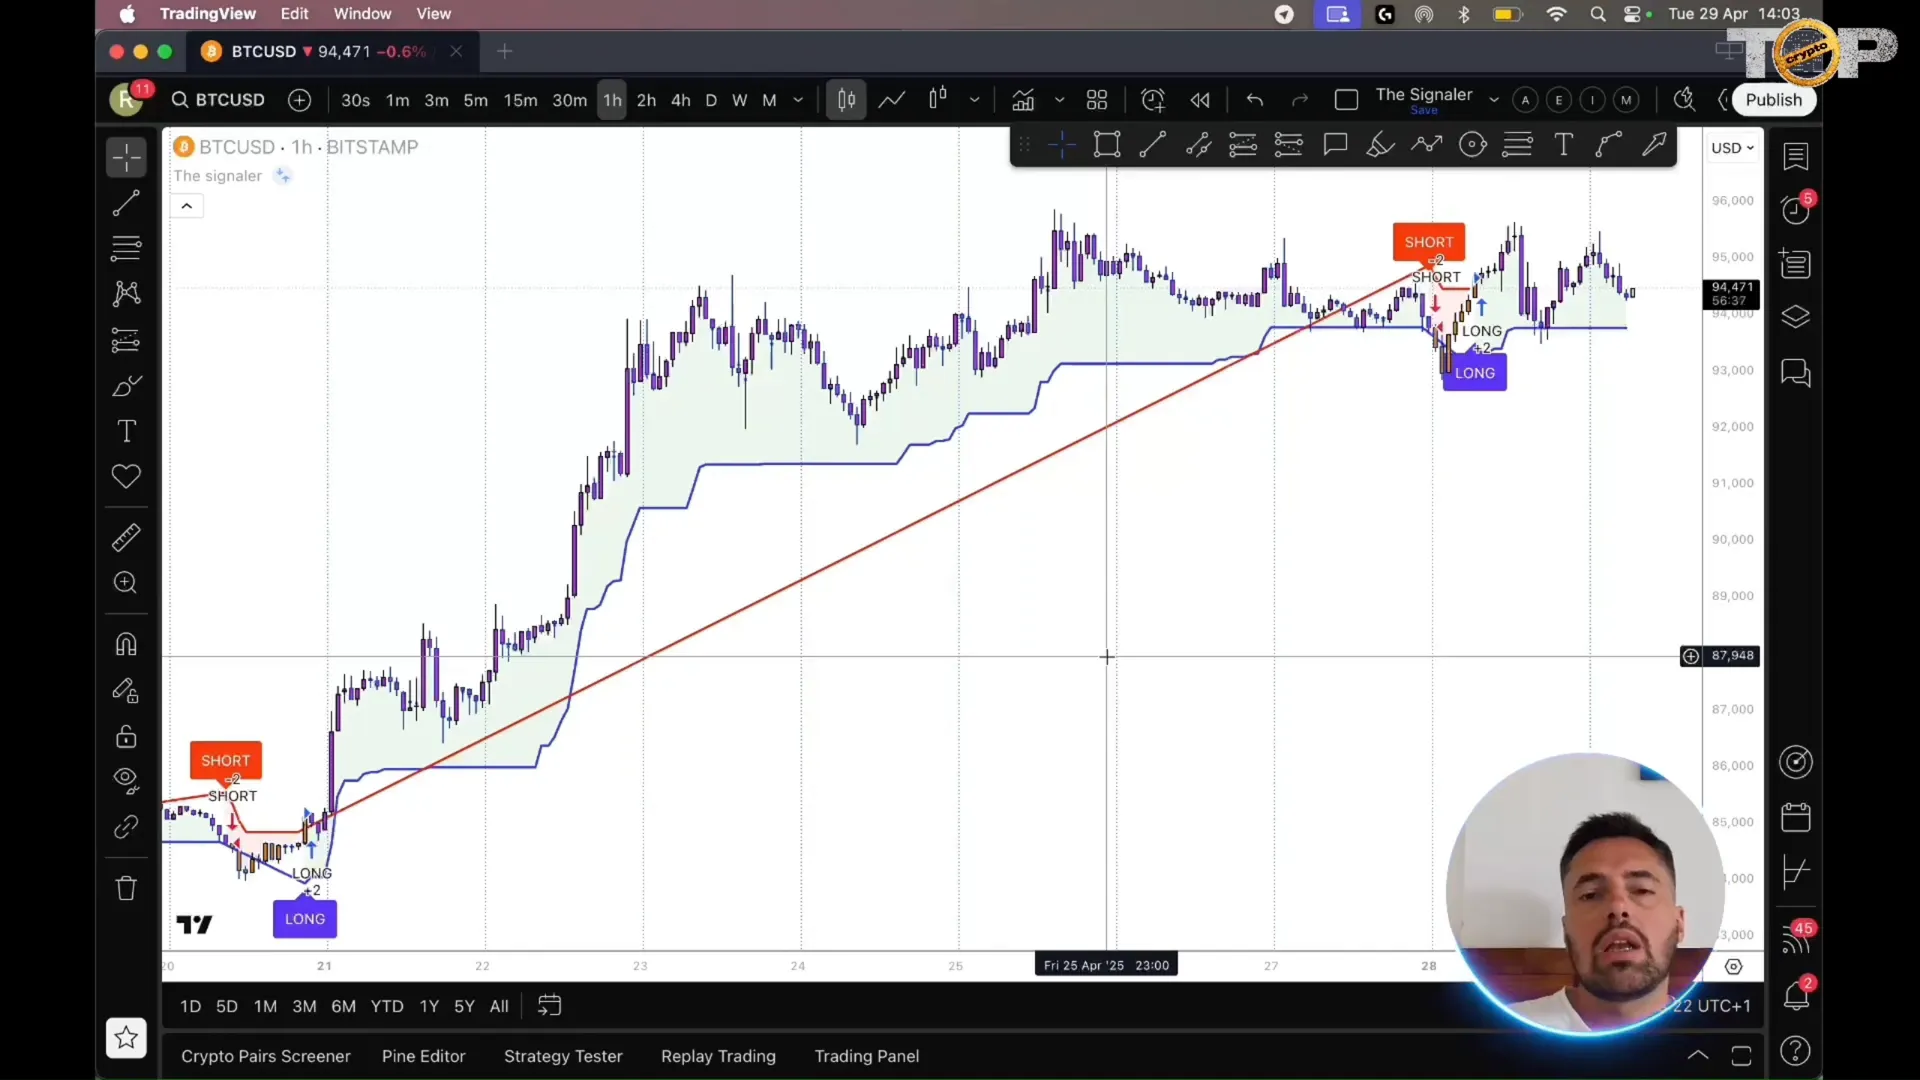Select the callout tool in drawing toolbar

[1335, 145]
